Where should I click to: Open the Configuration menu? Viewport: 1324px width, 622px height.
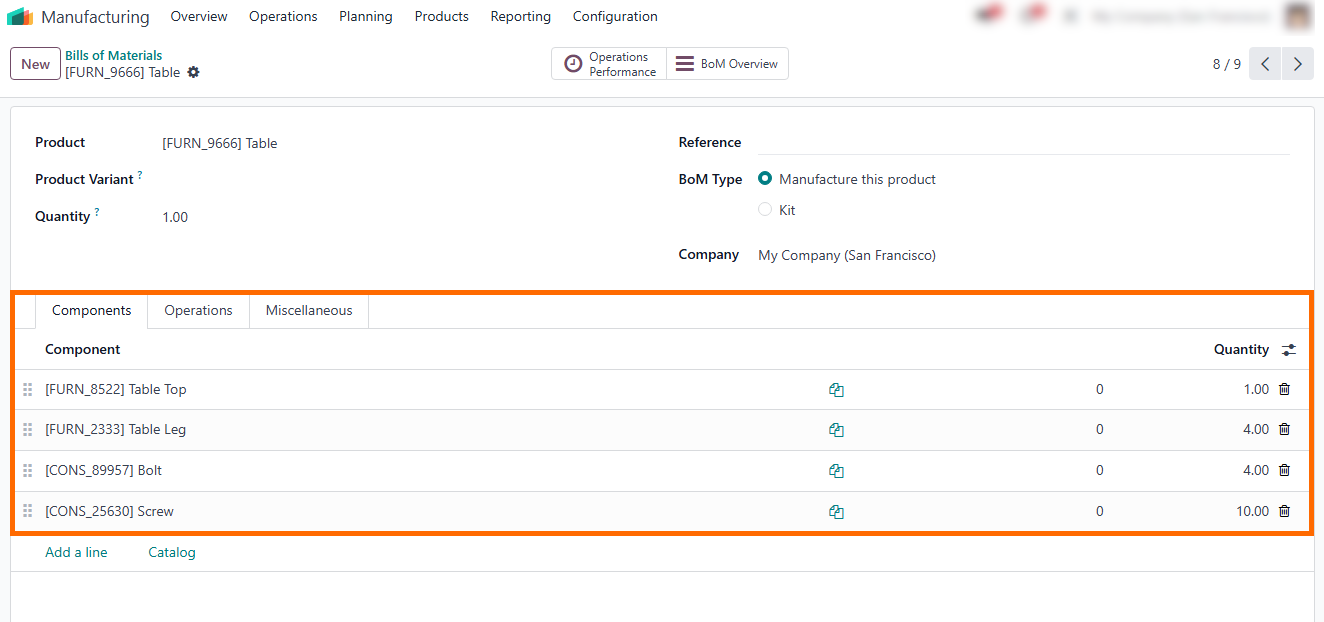tap(615, 17)
